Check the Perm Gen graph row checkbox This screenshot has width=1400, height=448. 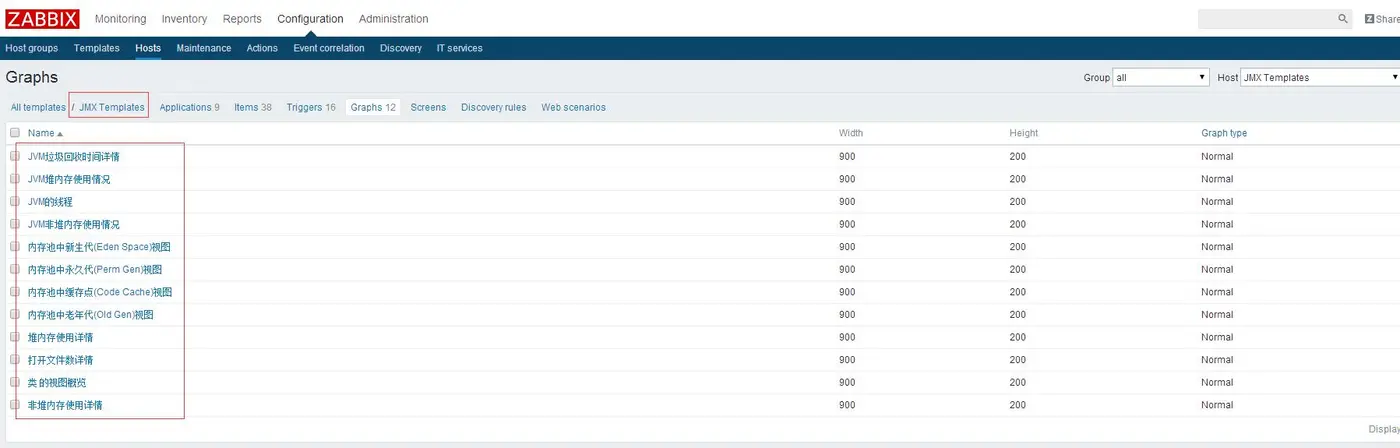click(15, 269)
